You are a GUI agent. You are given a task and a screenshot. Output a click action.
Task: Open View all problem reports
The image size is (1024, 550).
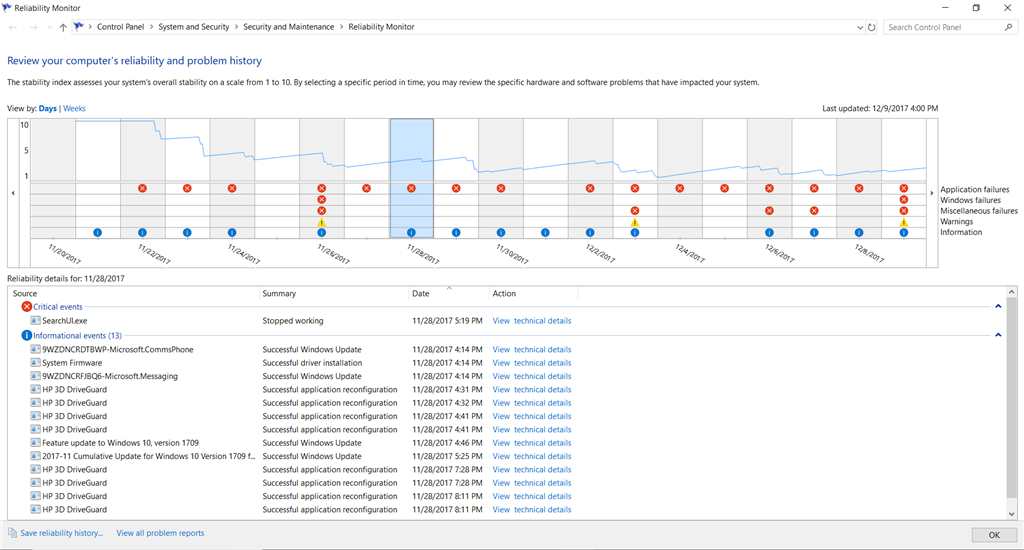tap(160, 533)
